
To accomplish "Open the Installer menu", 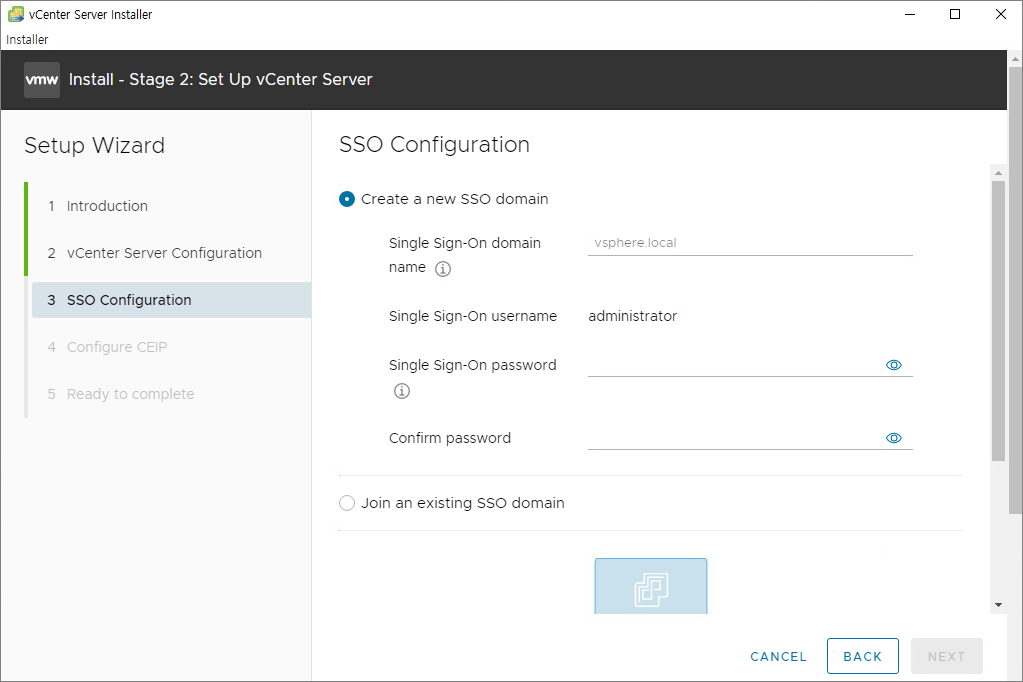I will pos(27,39).
